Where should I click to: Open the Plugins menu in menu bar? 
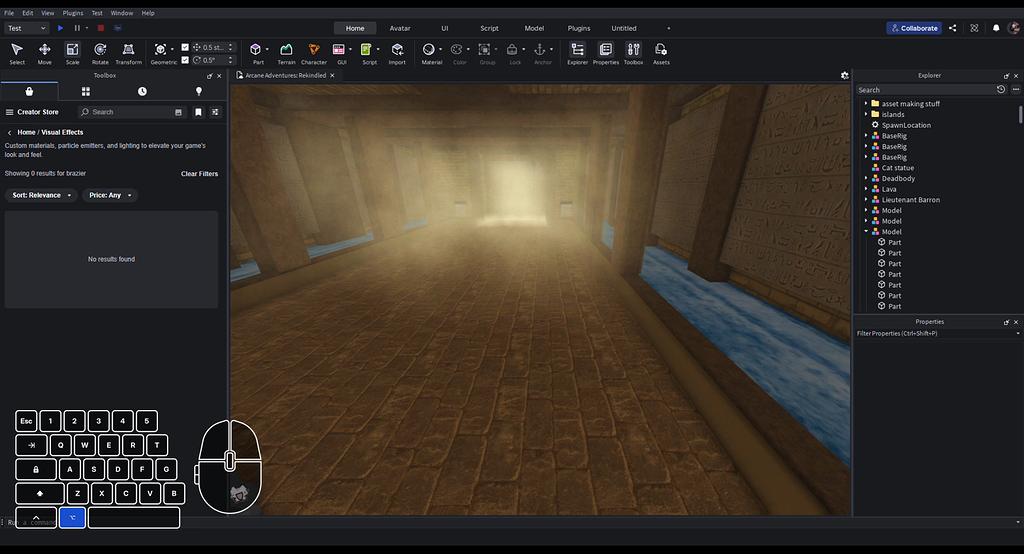click(72, 13)
